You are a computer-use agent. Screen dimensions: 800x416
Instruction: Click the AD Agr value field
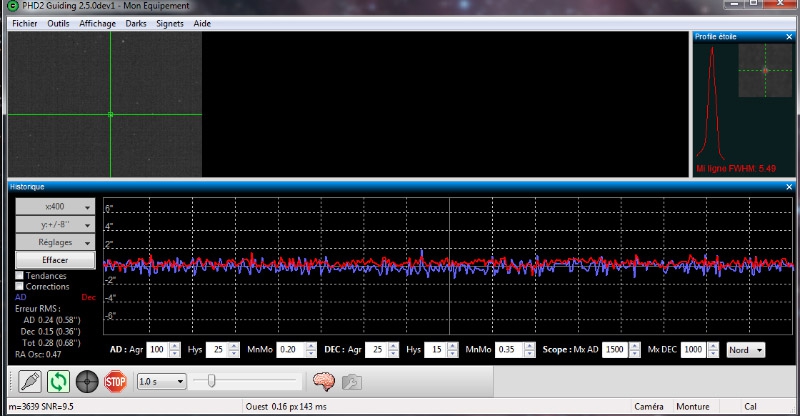point(157,350)
